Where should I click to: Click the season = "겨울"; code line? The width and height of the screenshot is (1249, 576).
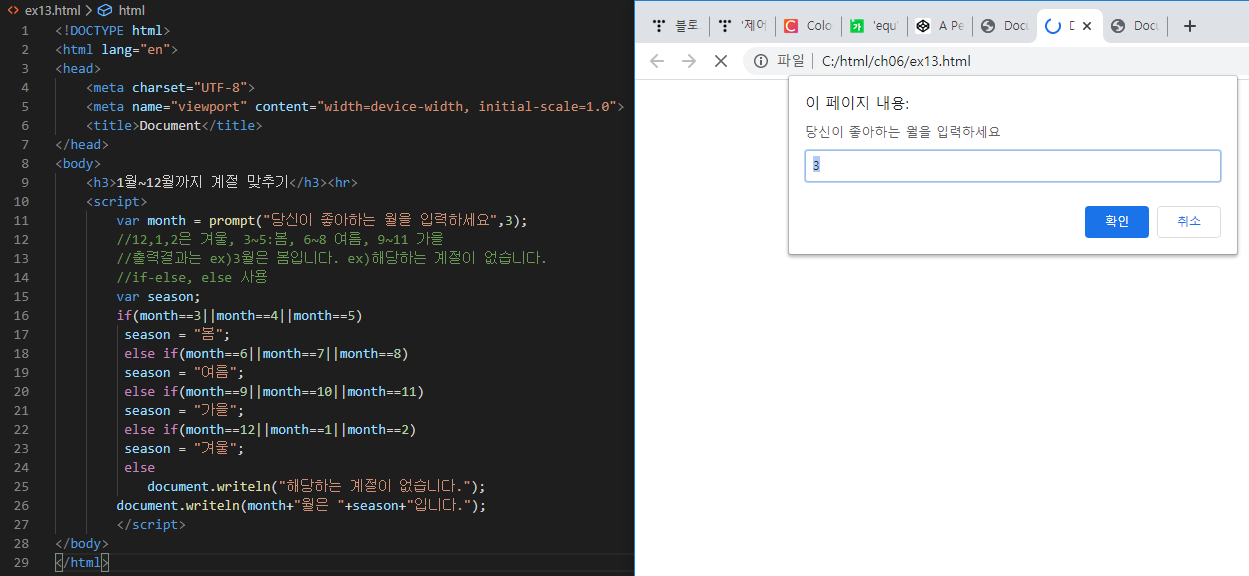184,448
